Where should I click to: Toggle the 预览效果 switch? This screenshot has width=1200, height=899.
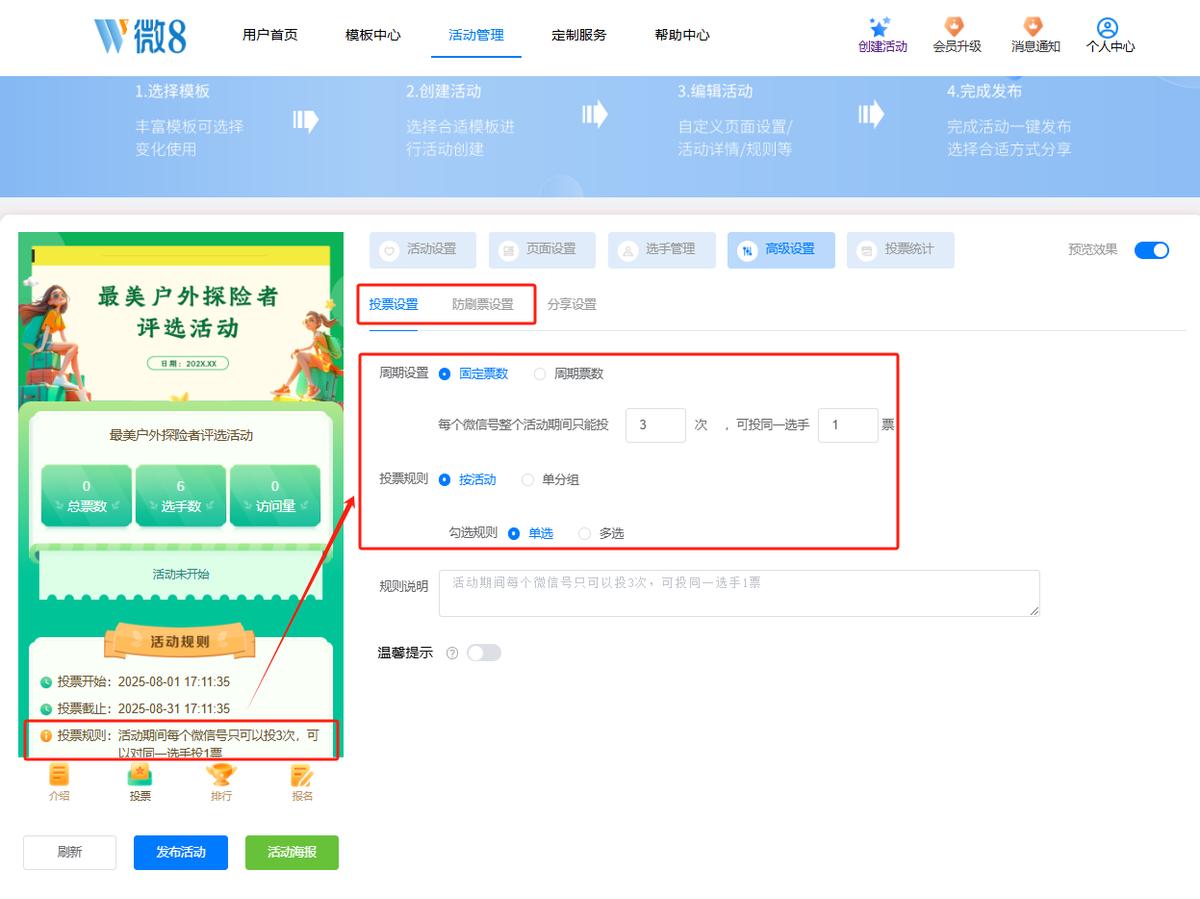pyautogui.click(x=1151, y=250)
